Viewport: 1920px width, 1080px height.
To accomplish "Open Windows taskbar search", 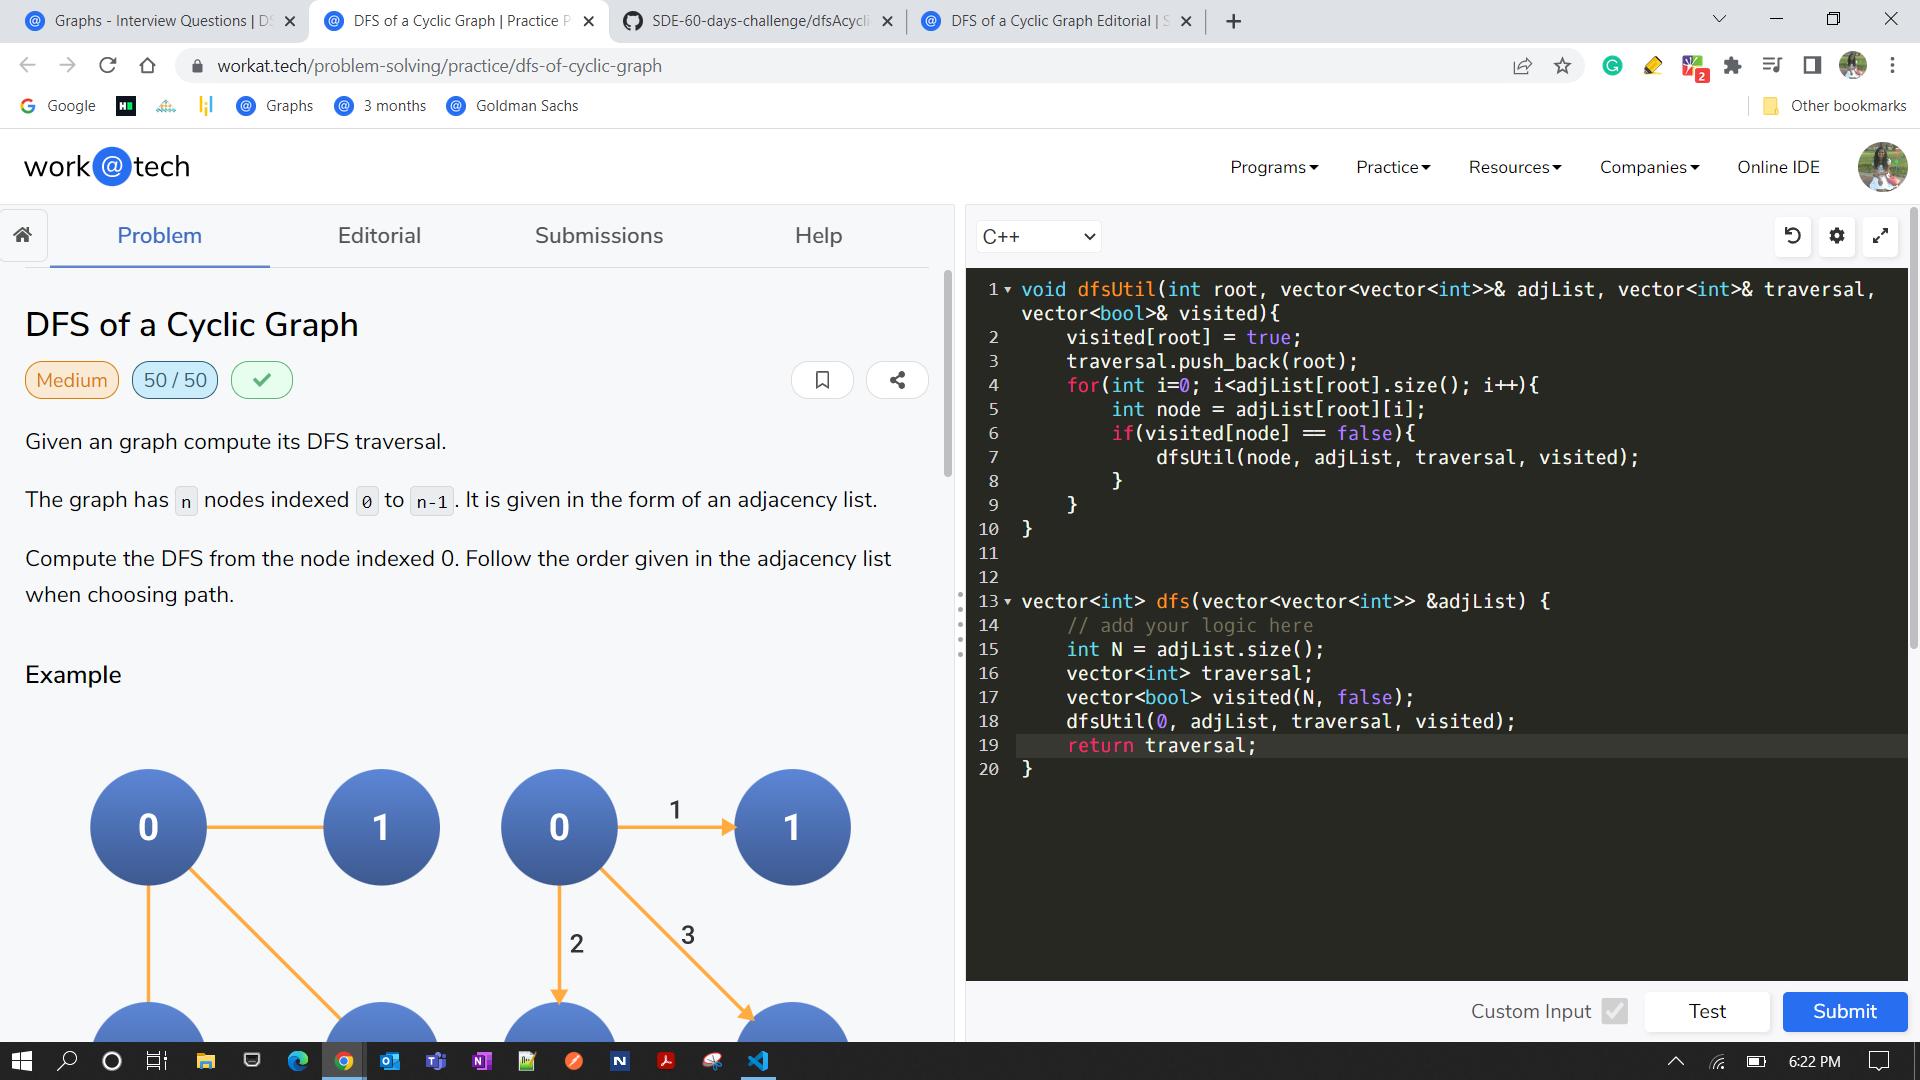I will click(67, 1061).
